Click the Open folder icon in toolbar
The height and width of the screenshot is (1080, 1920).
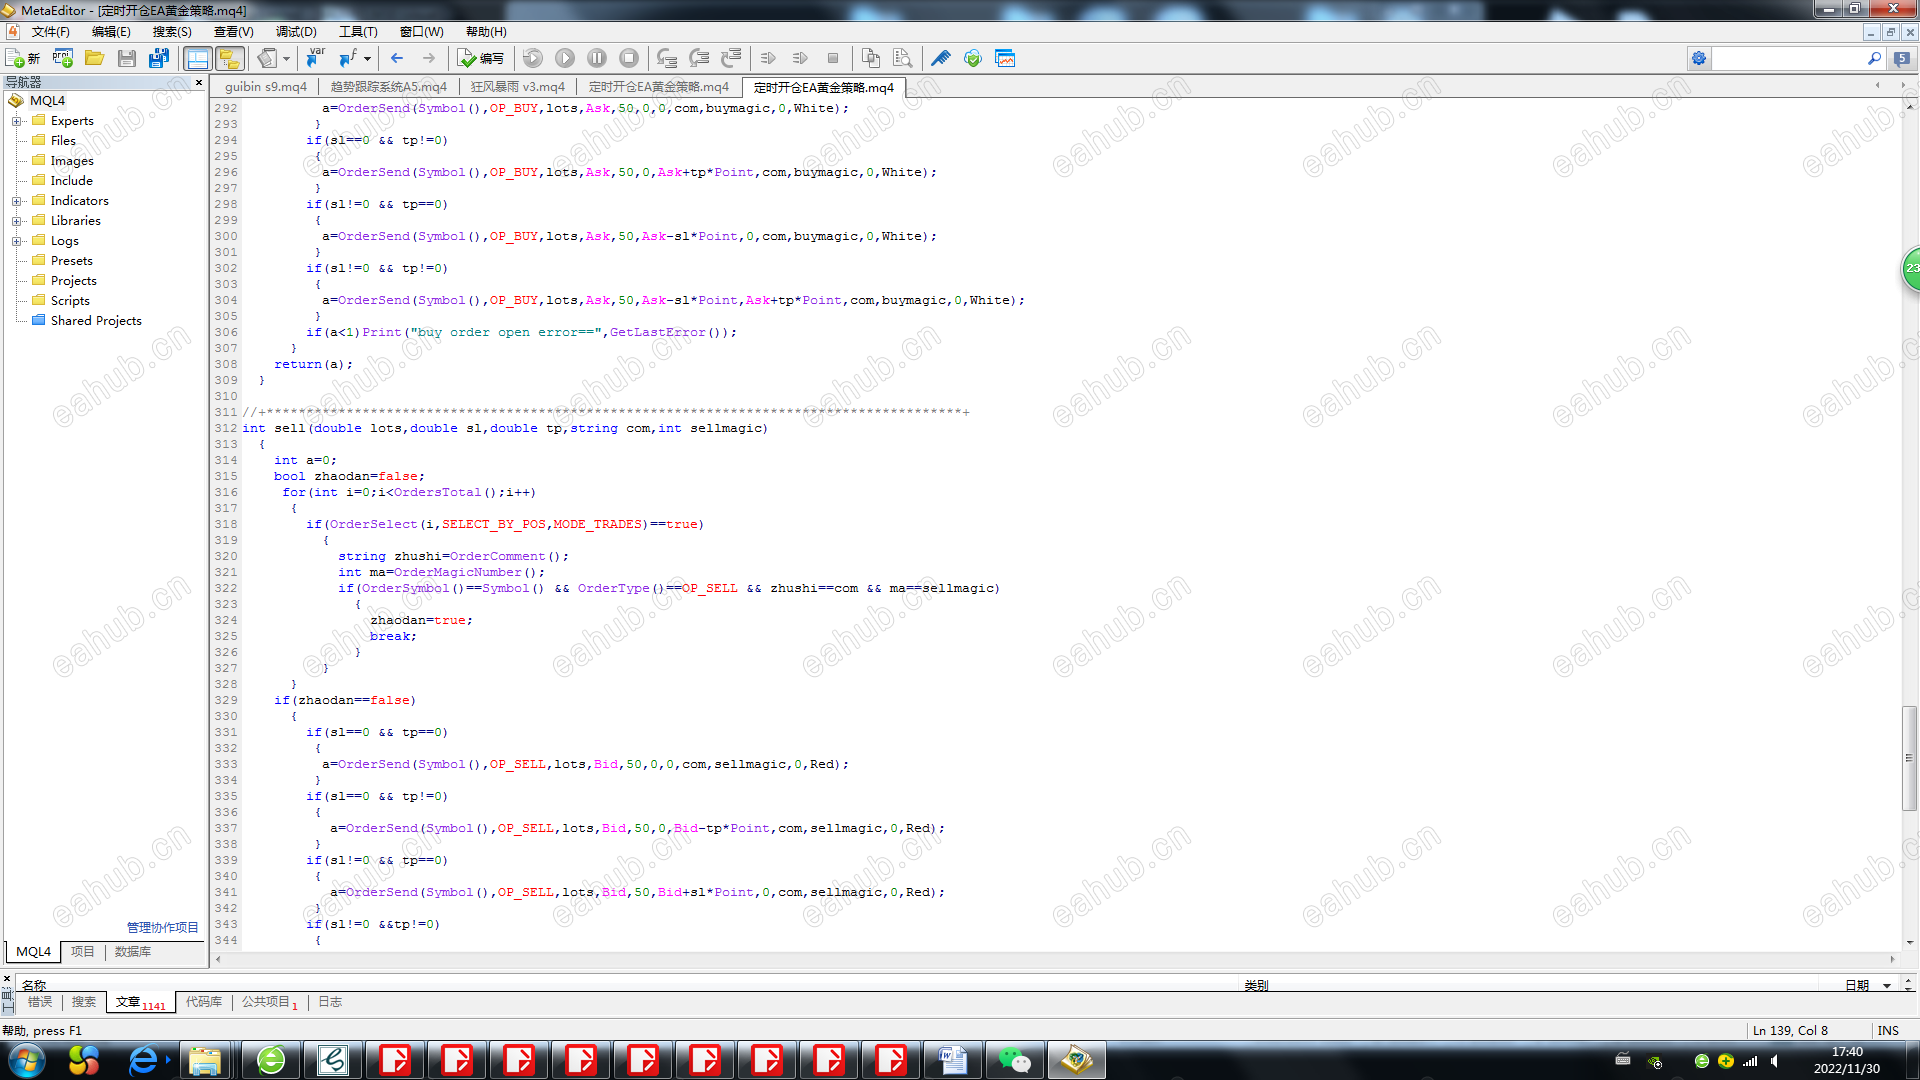95,58
